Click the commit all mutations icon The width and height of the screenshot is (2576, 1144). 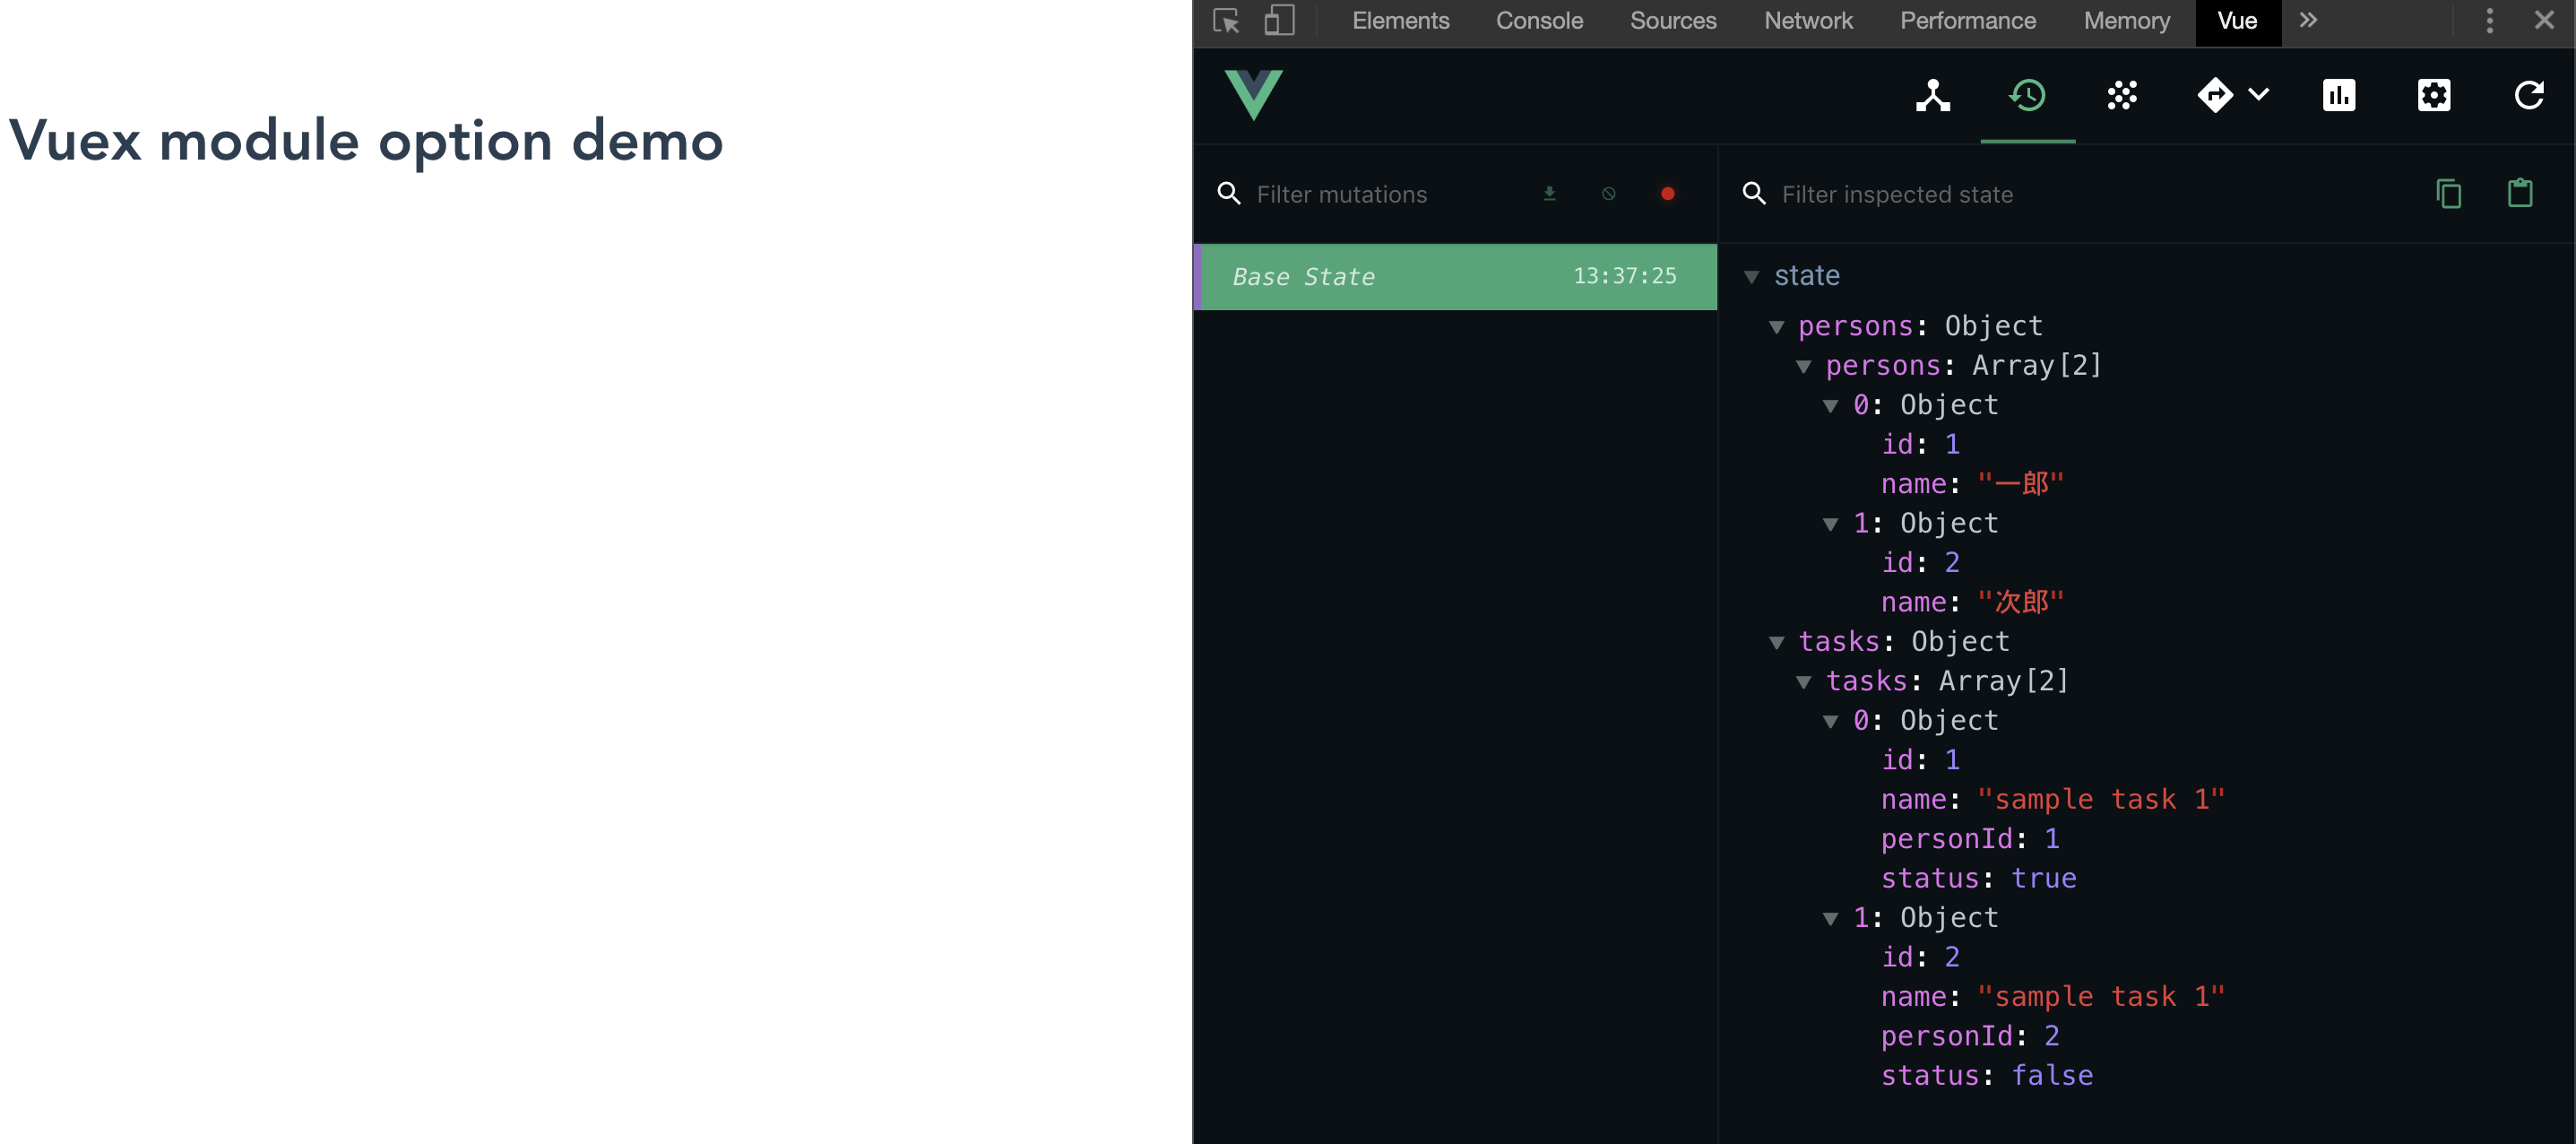pyautogui.click(x=1549, y=194)
